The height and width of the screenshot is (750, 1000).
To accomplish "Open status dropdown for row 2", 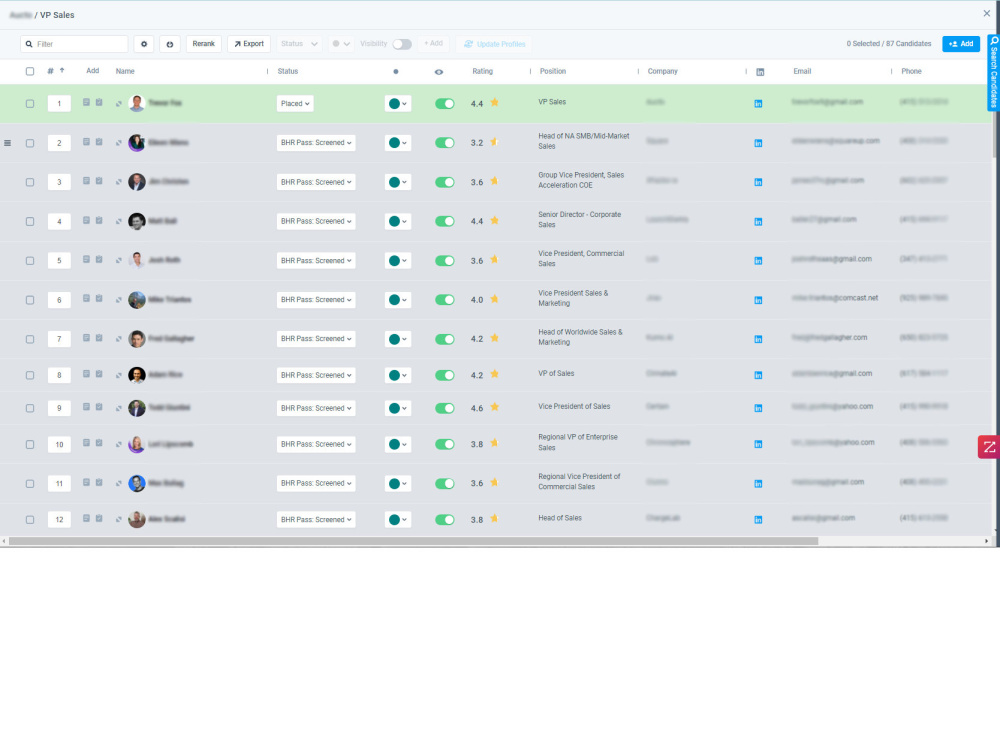I will 316,143.
